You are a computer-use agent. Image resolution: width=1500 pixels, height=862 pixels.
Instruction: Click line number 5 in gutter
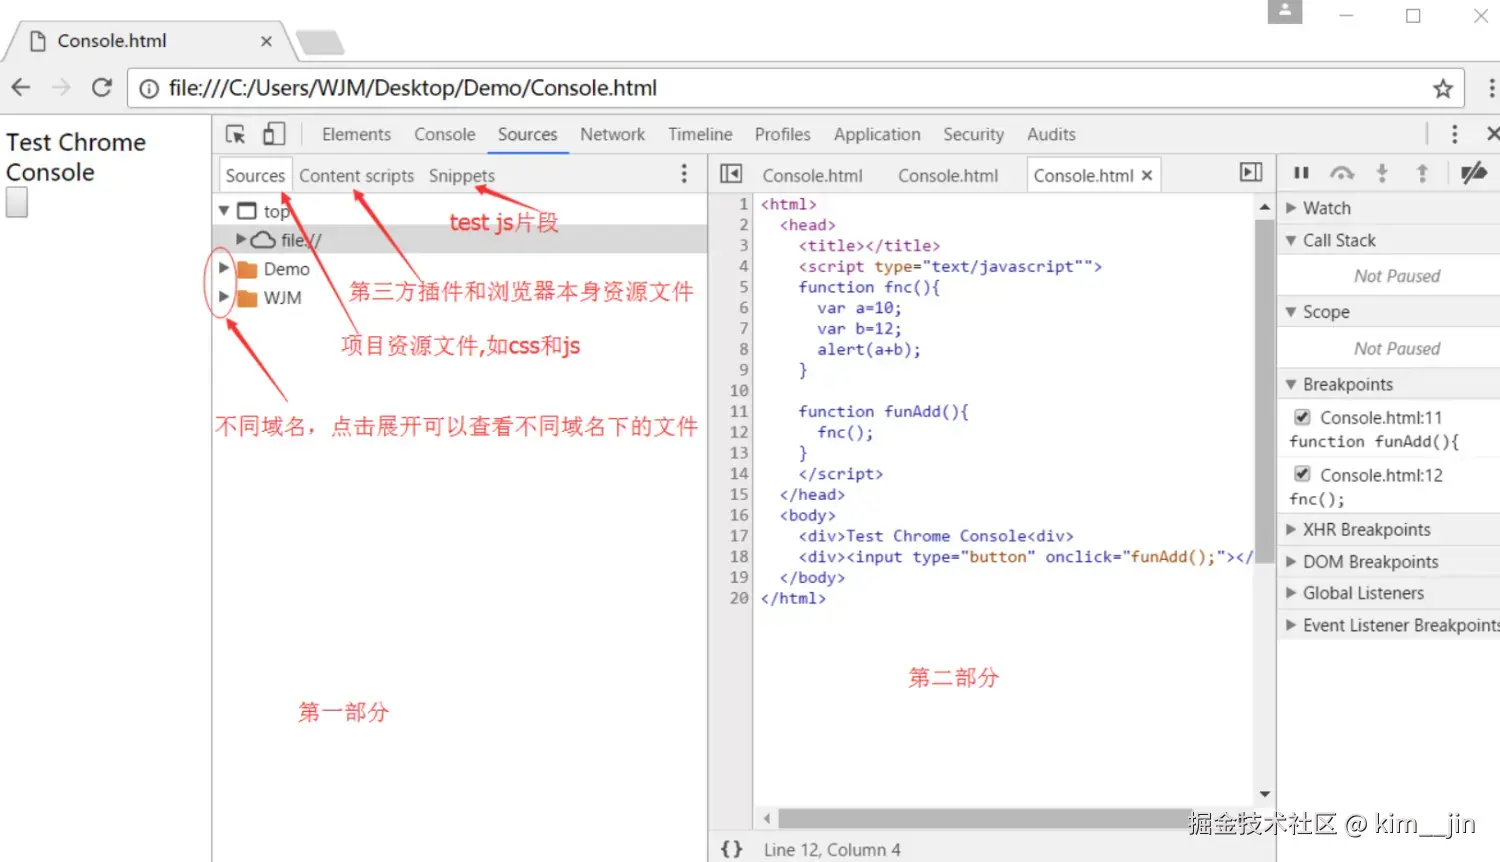743,287
